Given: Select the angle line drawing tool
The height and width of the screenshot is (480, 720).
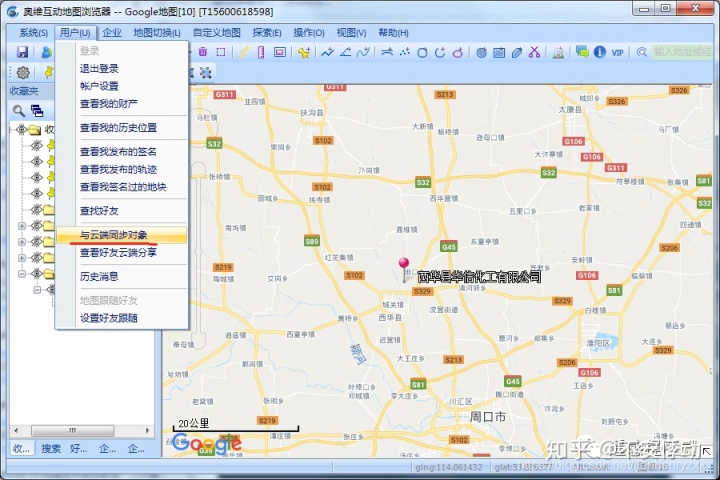Looking at the screenshot, I should [x=345, y=52].
